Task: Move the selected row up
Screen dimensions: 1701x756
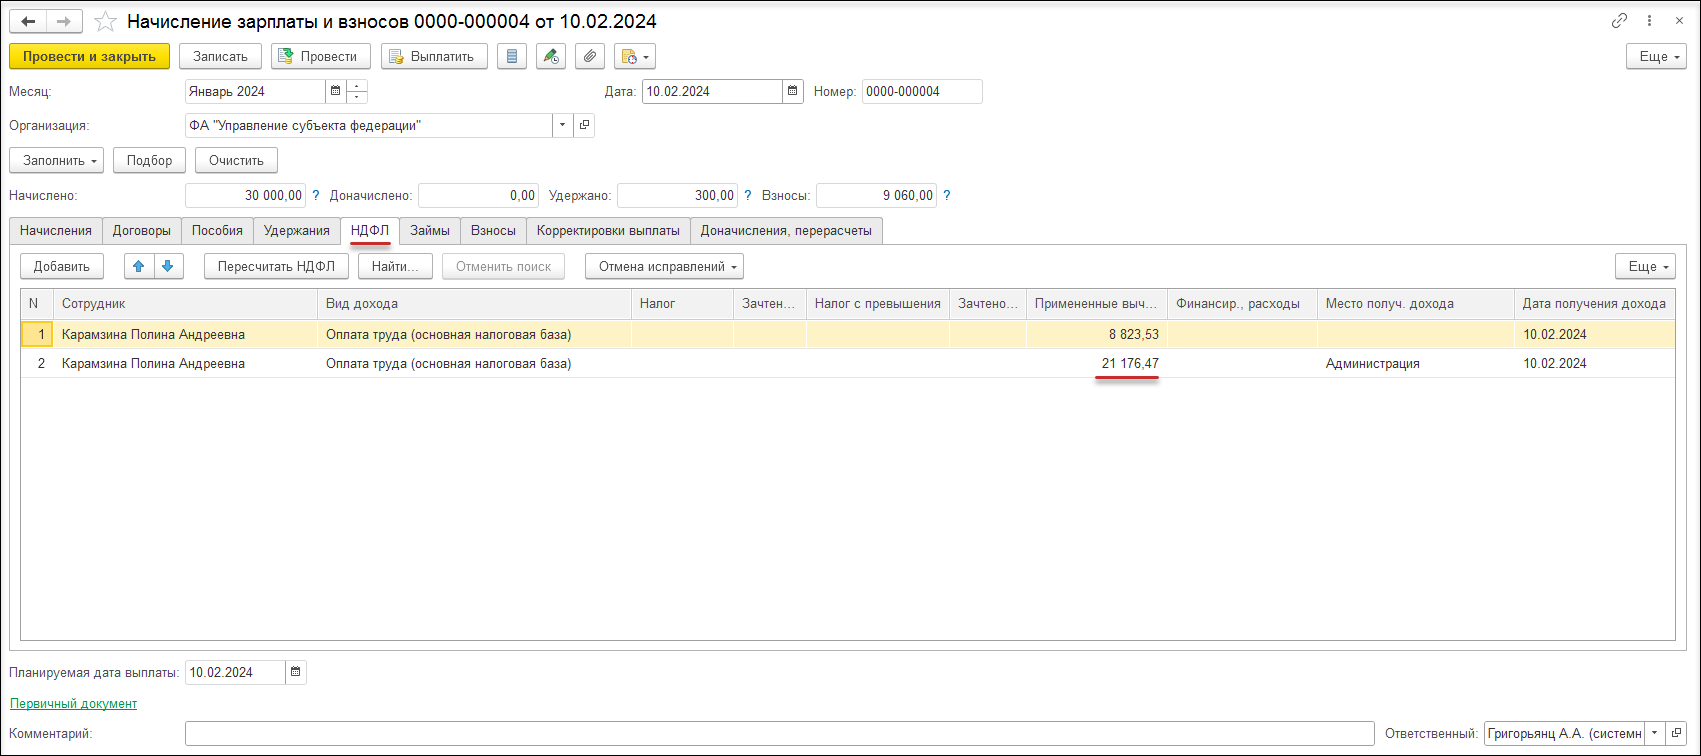Action: coord(139,266)
